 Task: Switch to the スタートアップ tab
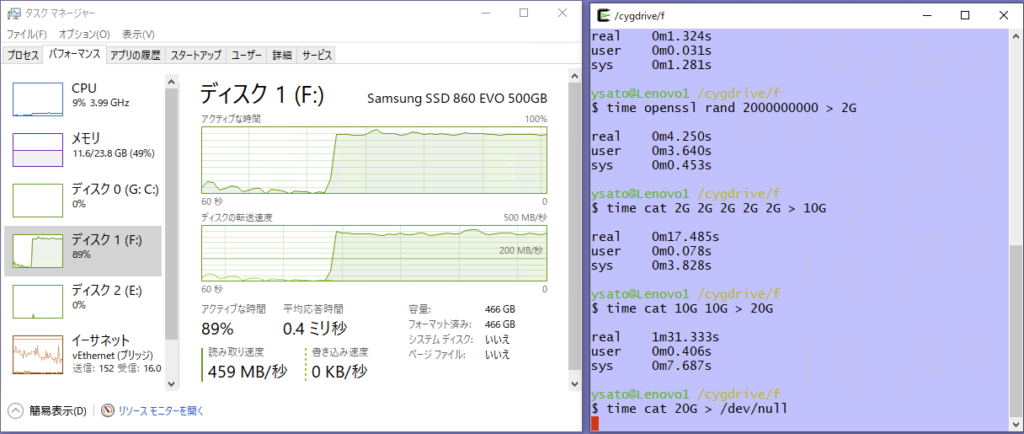[x=195, y=55]
